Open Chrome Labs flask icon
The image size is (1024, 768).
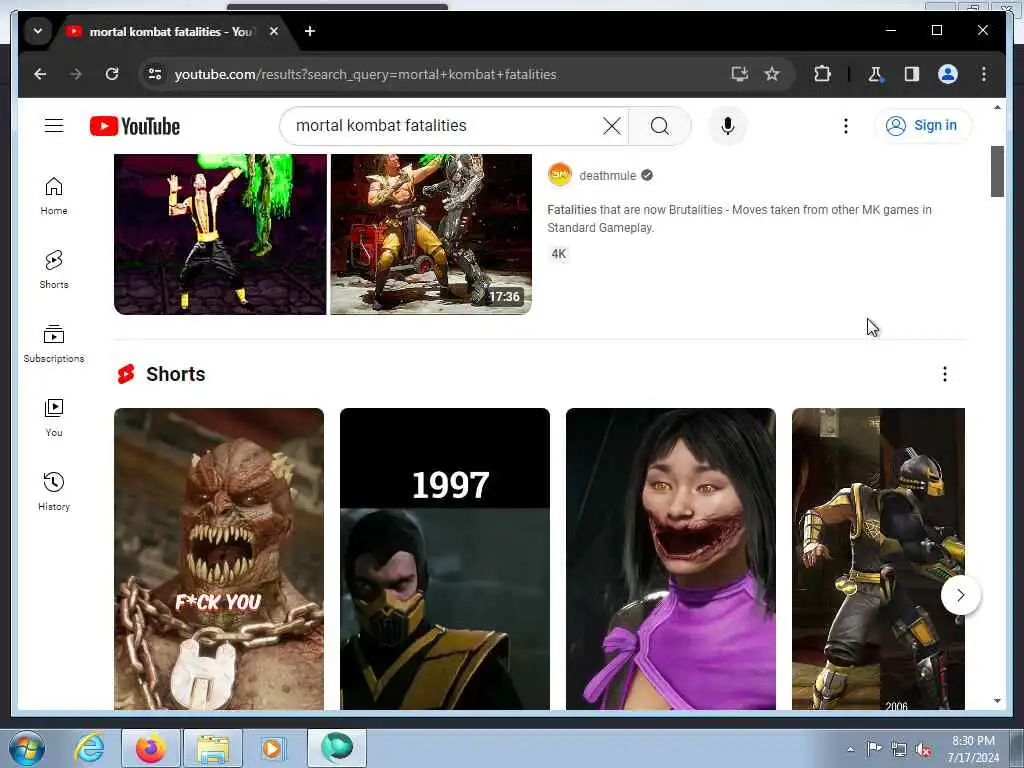(x=876, y=74)
